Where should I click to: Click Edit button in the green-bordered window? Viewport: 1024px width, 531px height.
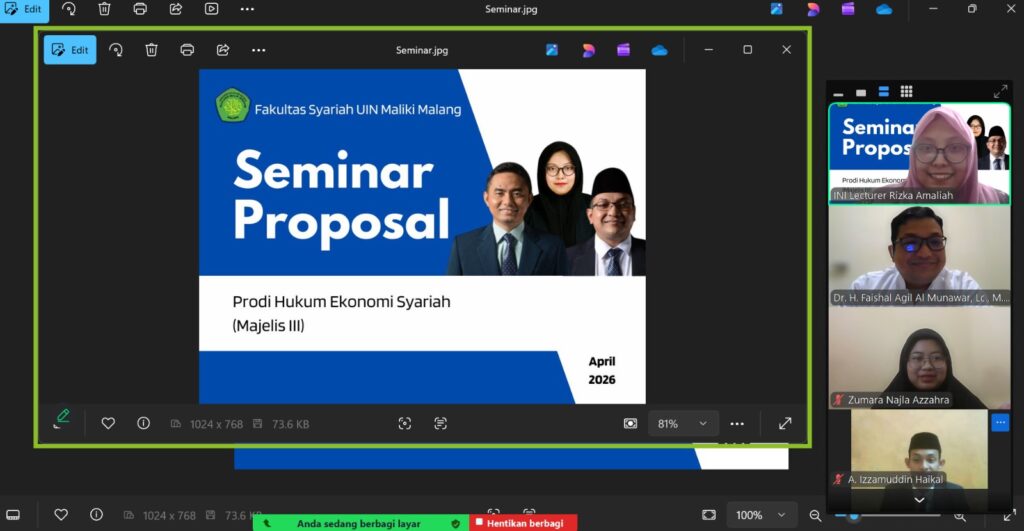[70, 50]
